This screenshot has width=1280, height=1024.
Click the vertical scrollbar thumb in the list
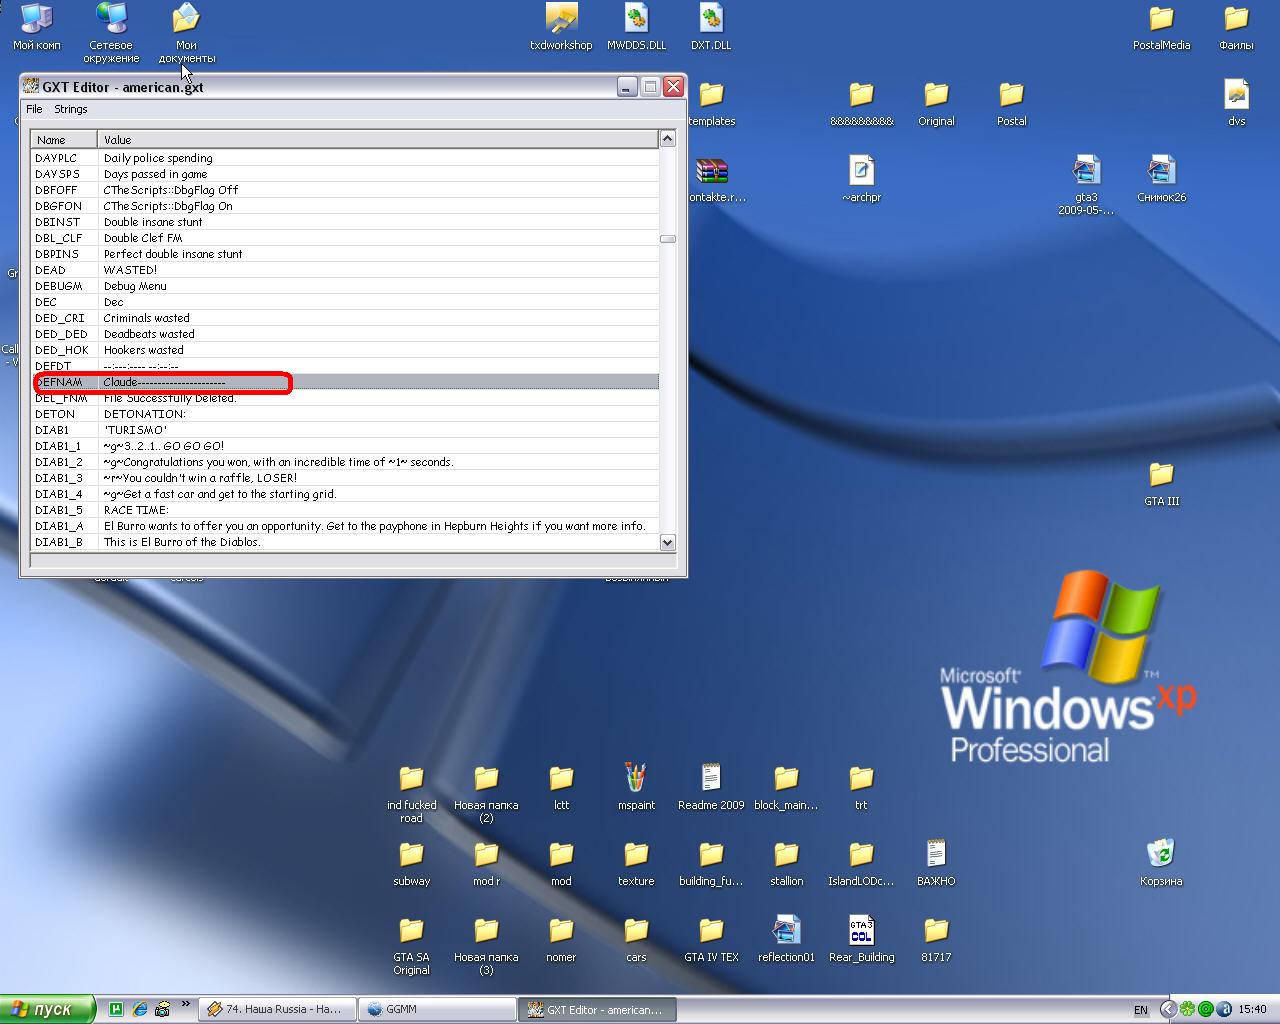(667, 239)
